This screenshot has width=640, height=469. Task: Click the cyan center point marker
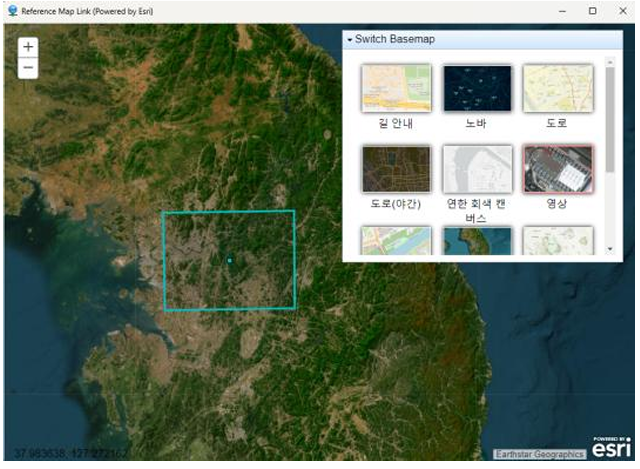230,260
